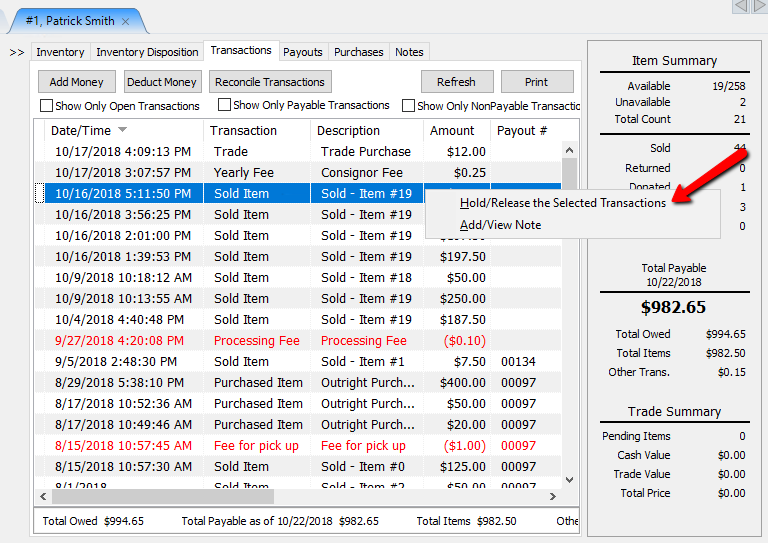
Task: Sort by the Amount column header
Action: click(456, 131)
